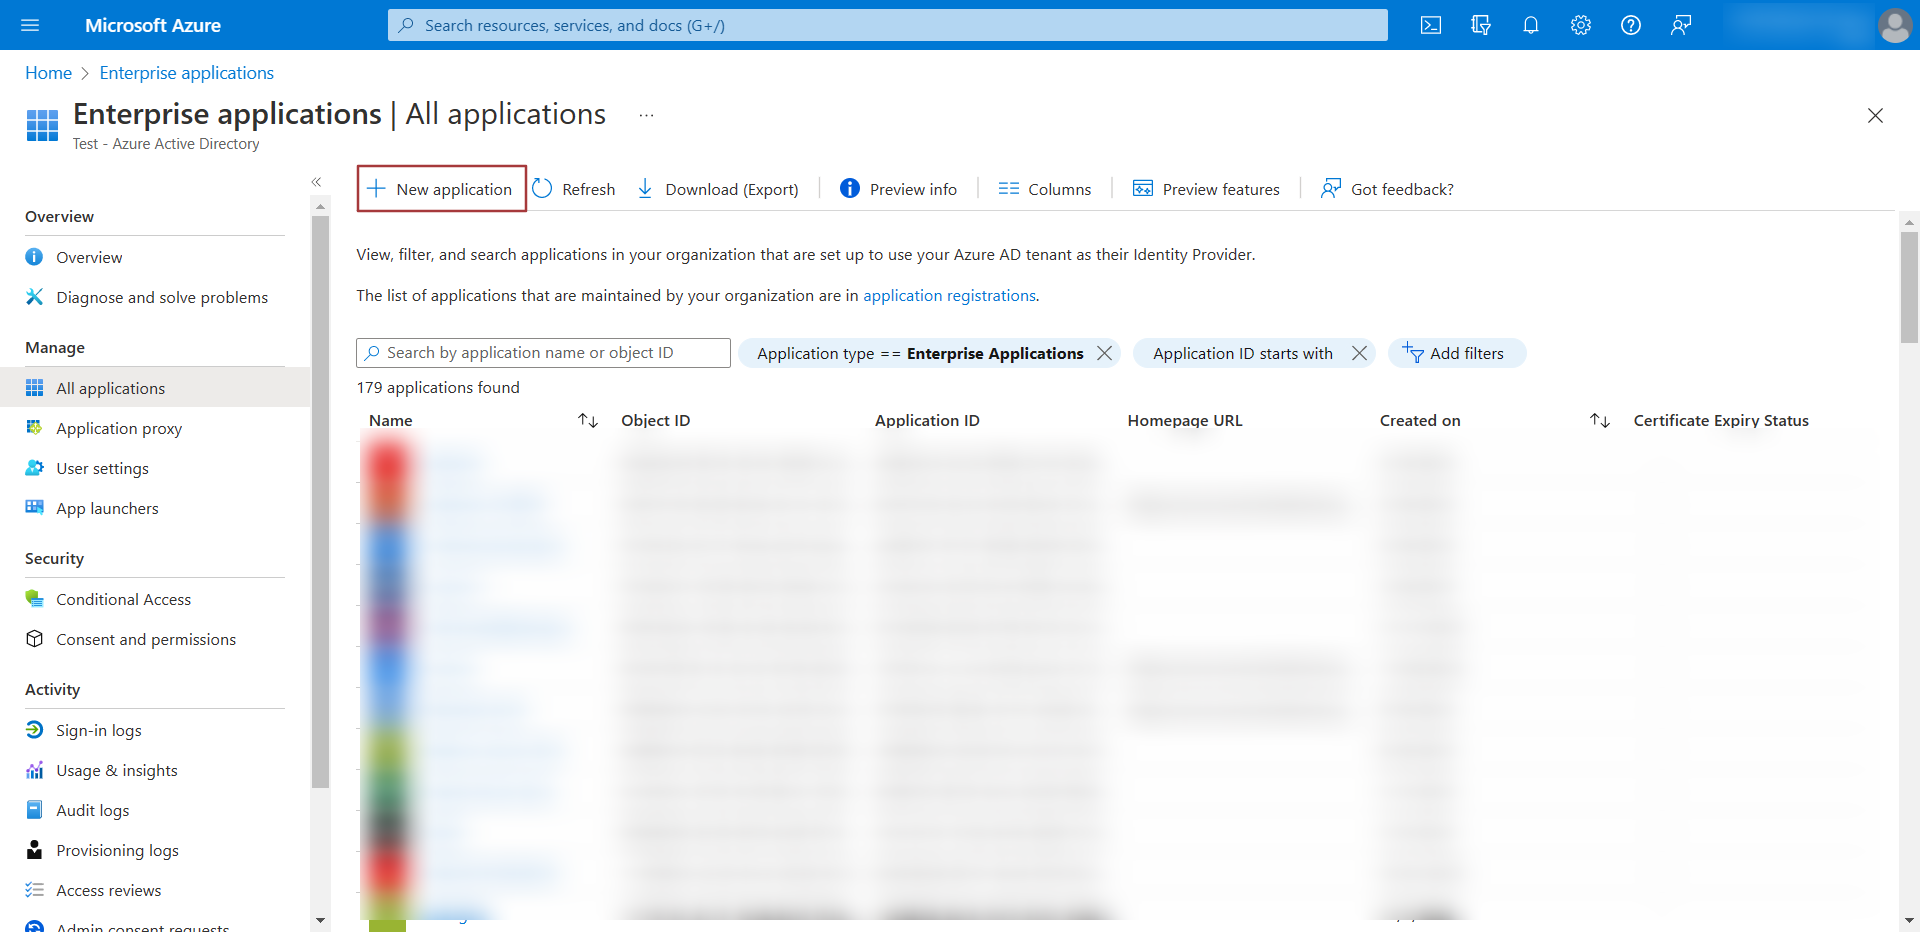Open Sign-in logs from the sidebar
Image resolution: width=1920 pixels, height=932 pixels.
coord(97,730)
